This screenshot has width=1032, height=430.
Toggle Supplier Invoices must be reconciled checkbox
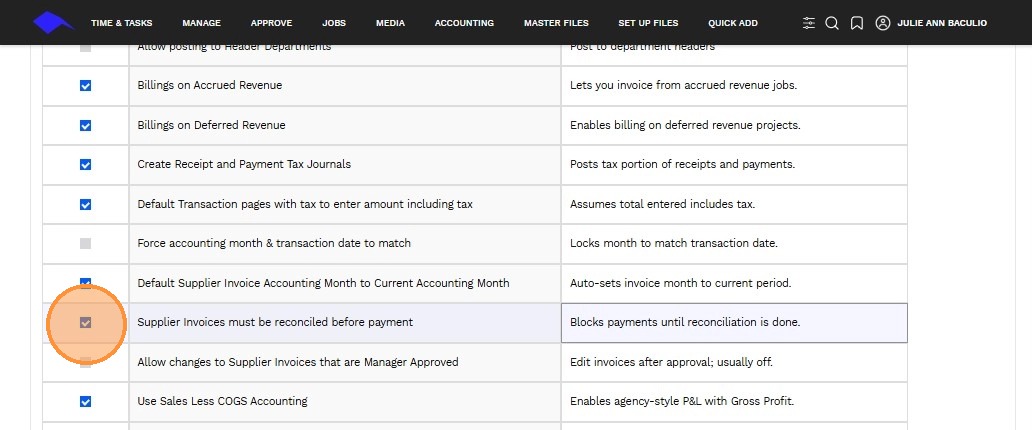(85, 323)
